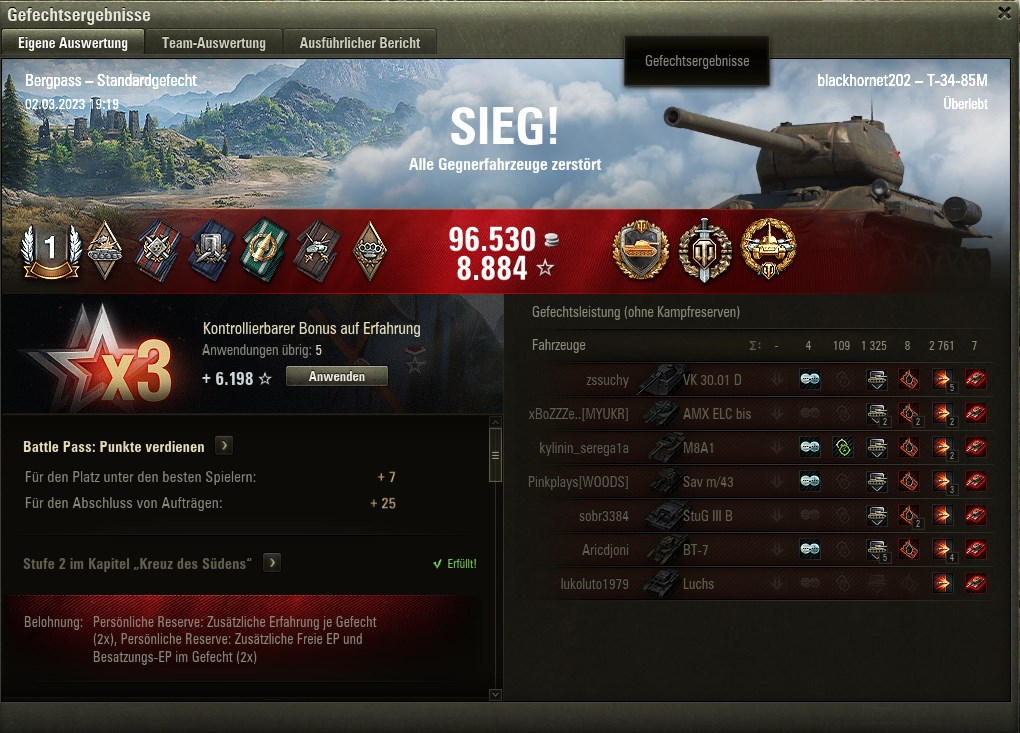Open the Ausführlicher Bericht tab
Viewport: 1020px width, 733px height.
tap(360, 43)
